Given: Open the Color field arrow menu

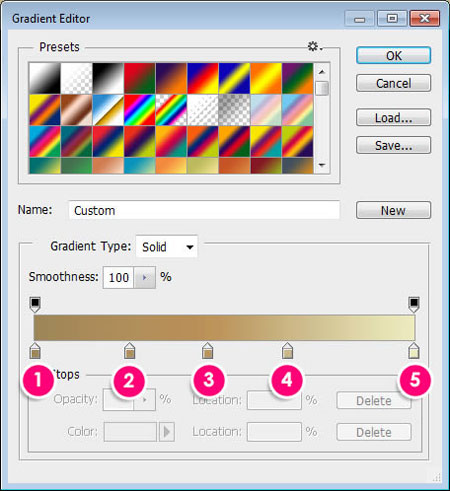Looking at the screenshot, I should coord(167,432).
